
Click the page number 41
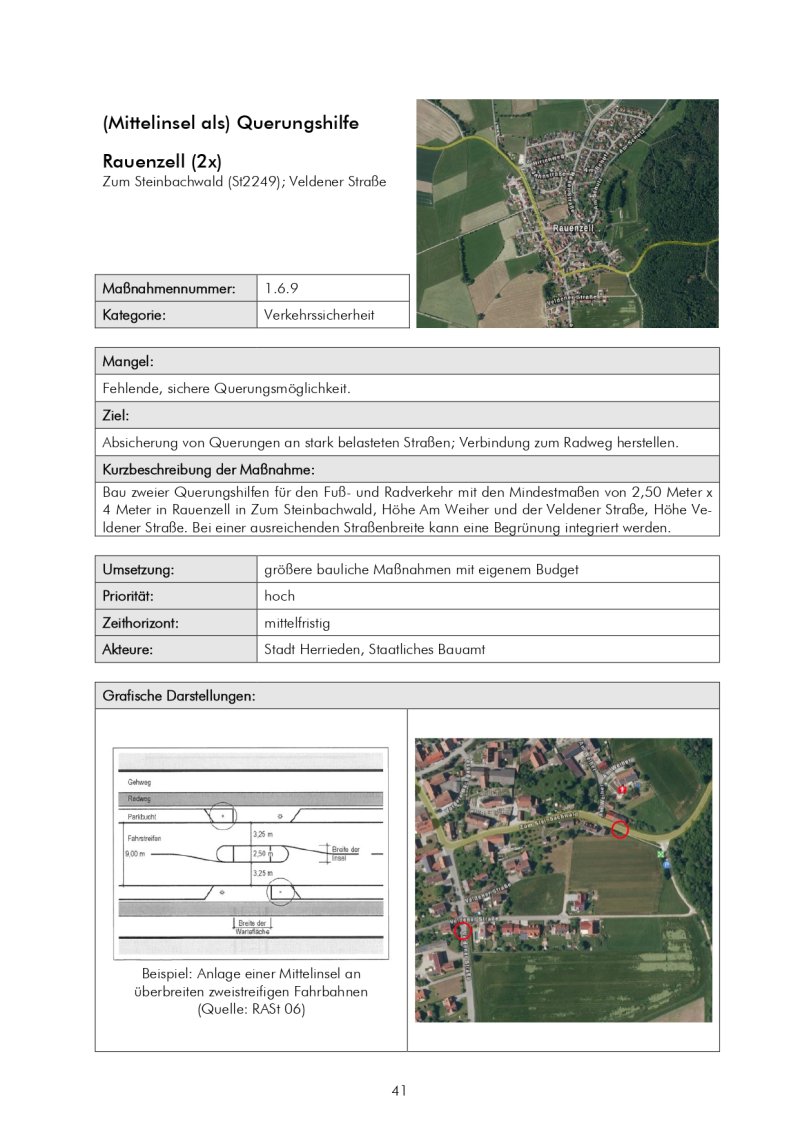399,1091
